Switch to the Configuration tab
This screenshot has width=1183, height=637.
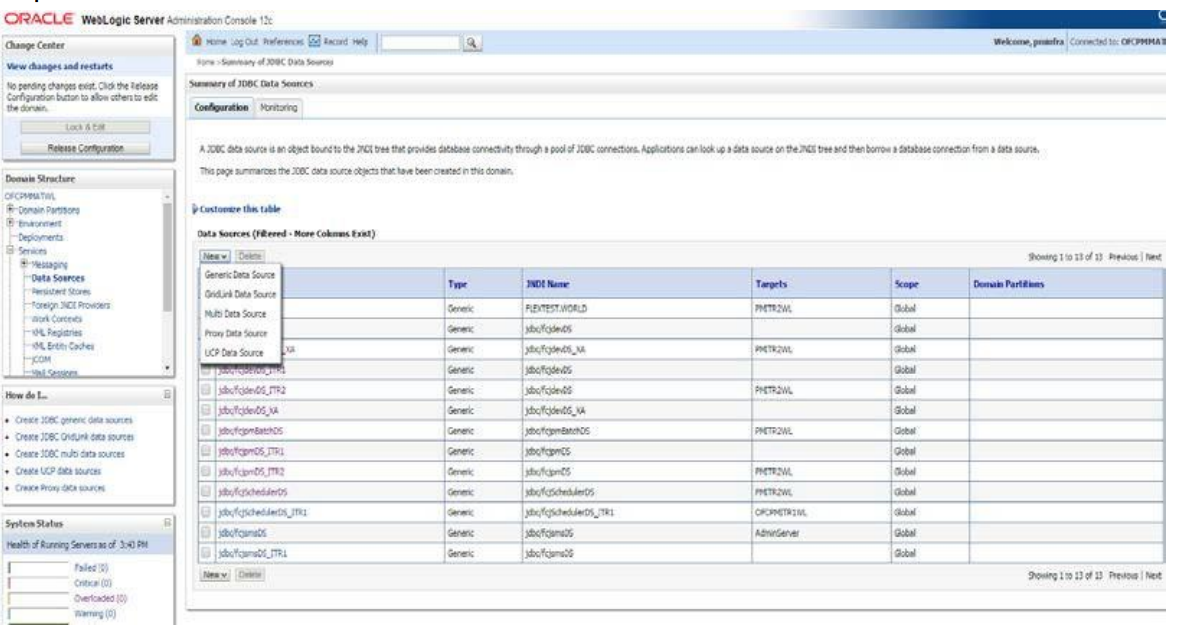[x=221, y=108]
